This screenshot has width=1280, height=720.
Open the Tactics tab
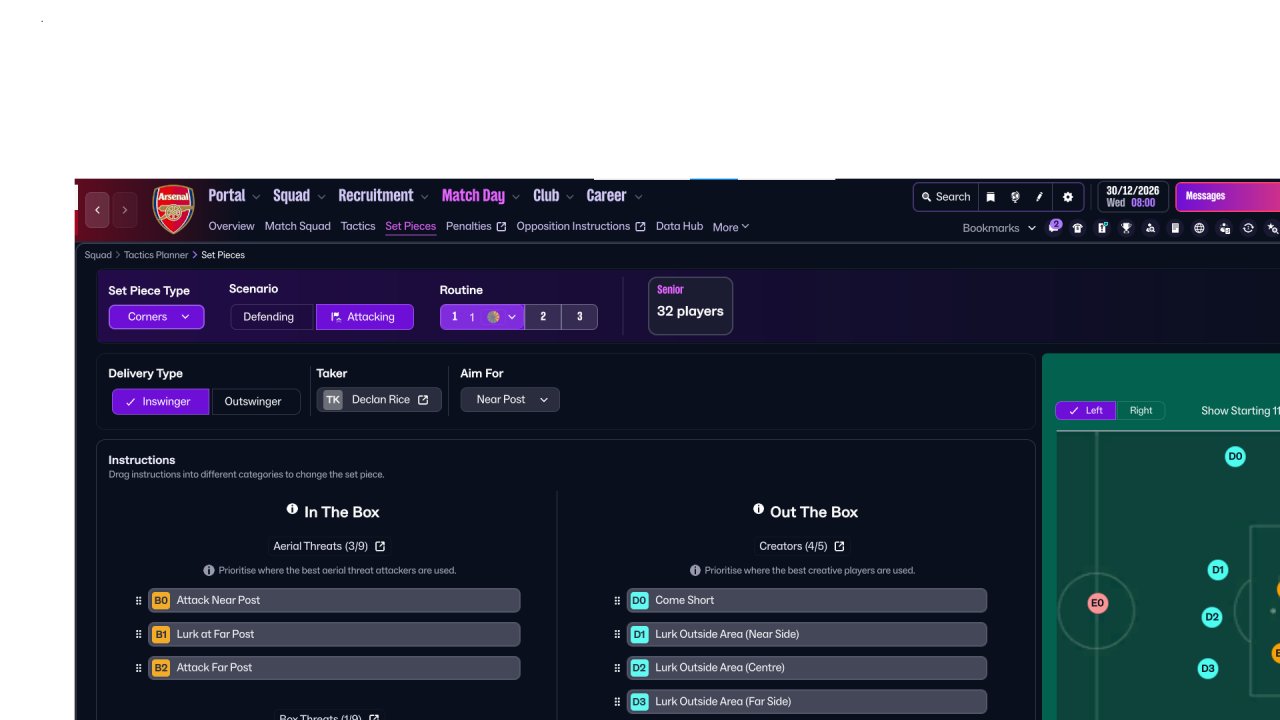click(358, 226)
